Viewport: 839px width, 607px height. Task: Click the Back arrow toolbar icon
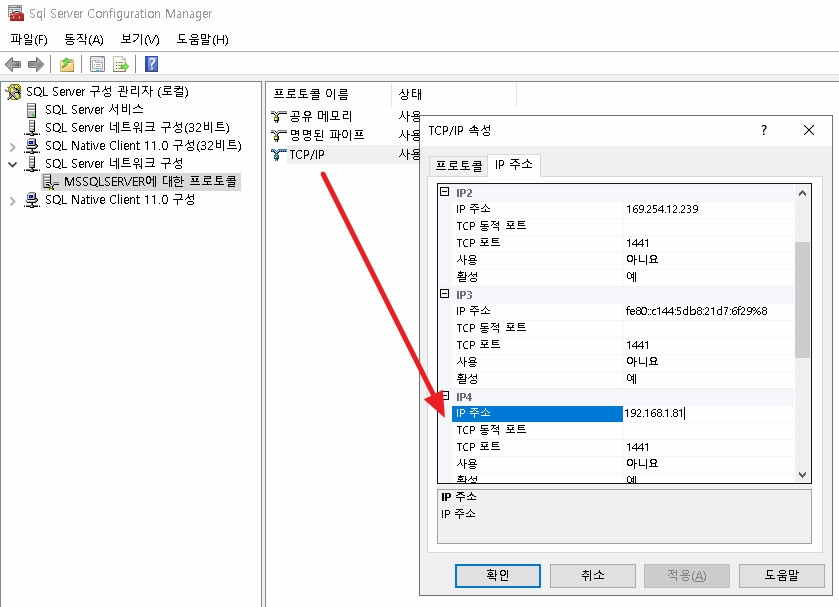13,65
